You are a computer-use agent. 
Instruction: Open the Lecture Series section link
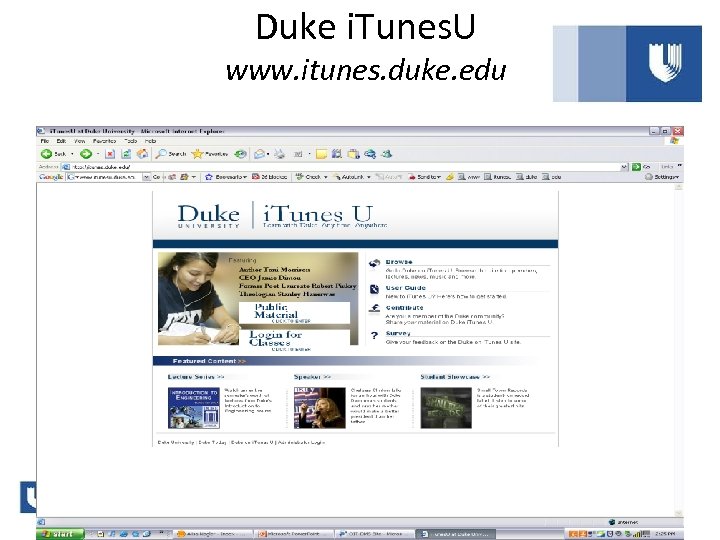click(196, 377)
